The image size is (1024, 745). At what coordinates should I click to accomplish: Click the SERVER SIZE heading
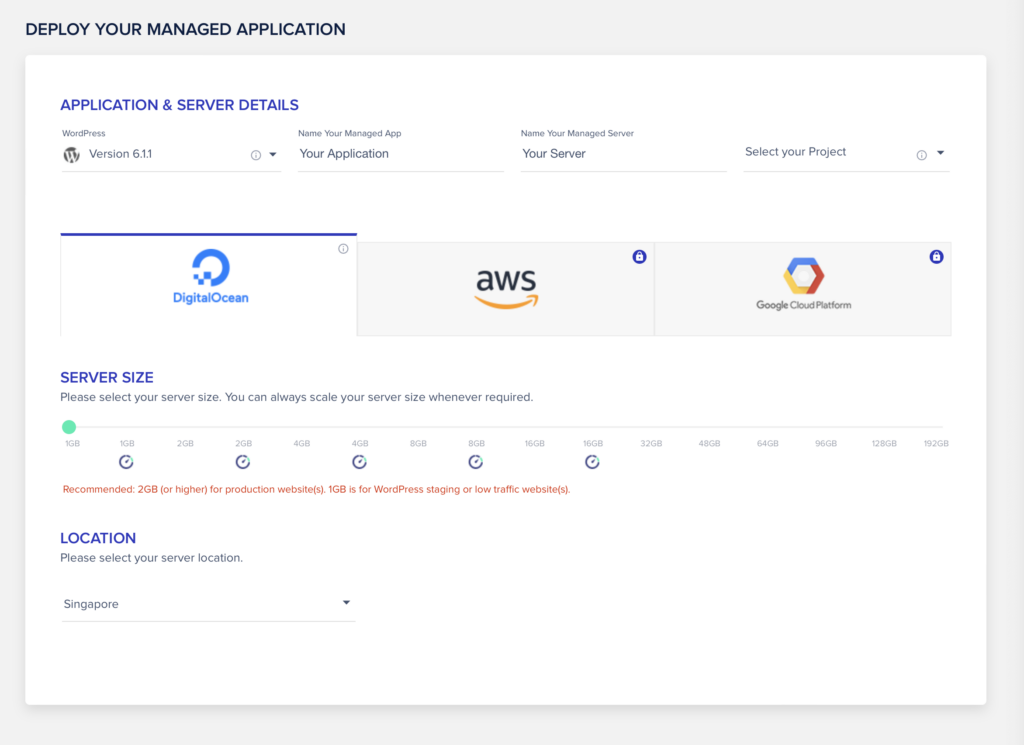pos(107,377)
